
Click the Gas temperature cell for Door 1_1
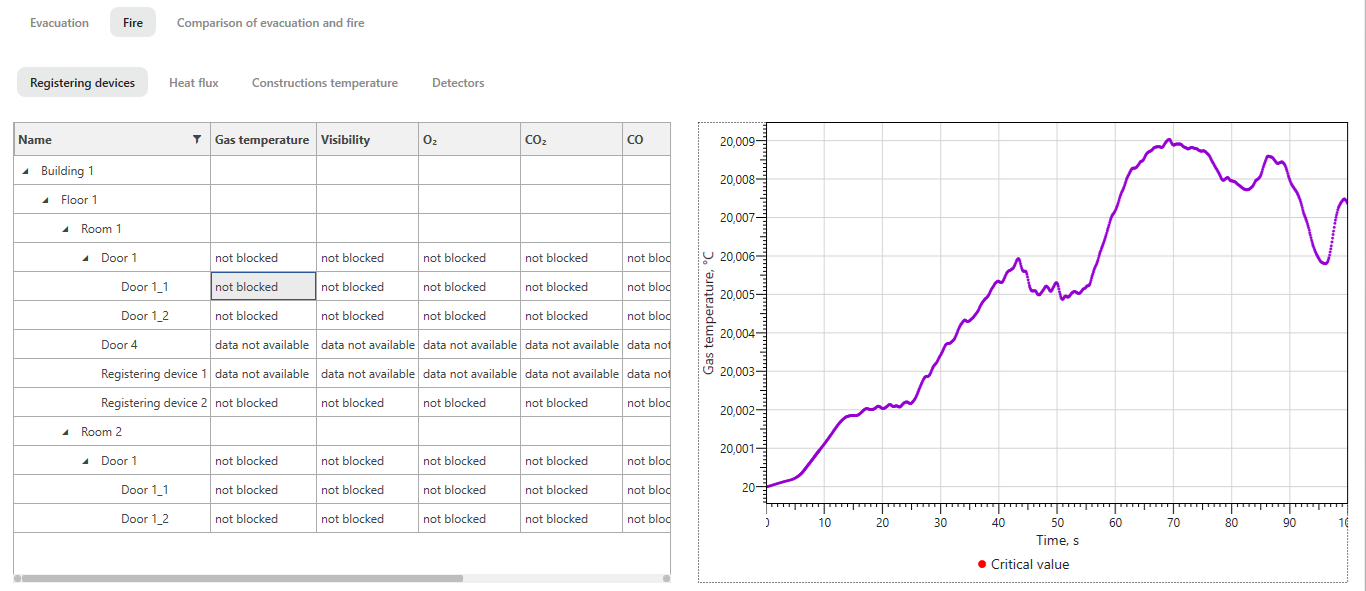coord(262,286)
